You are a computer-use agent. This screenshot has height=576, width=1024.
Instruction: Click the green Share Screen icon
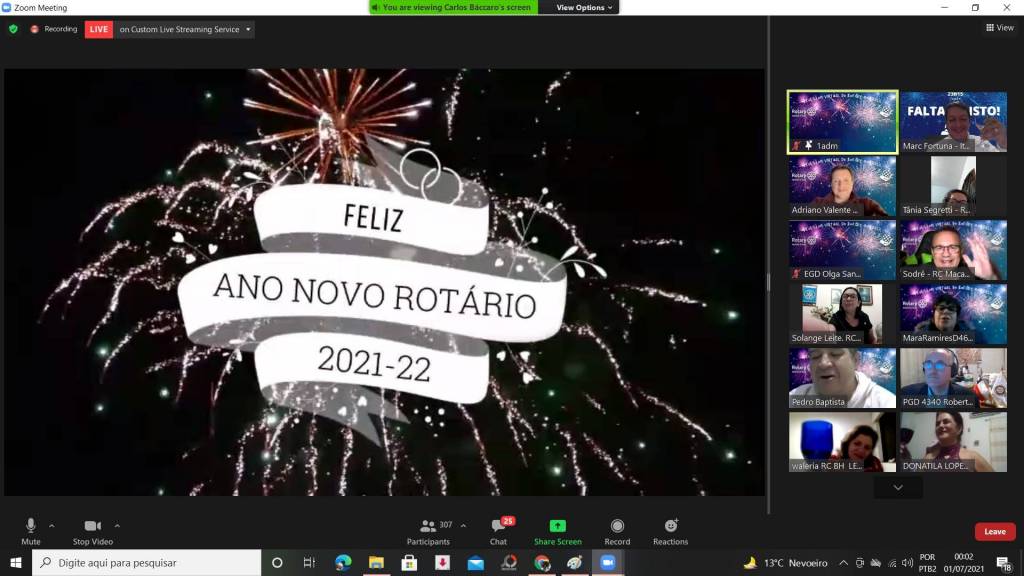coord(557,527)
